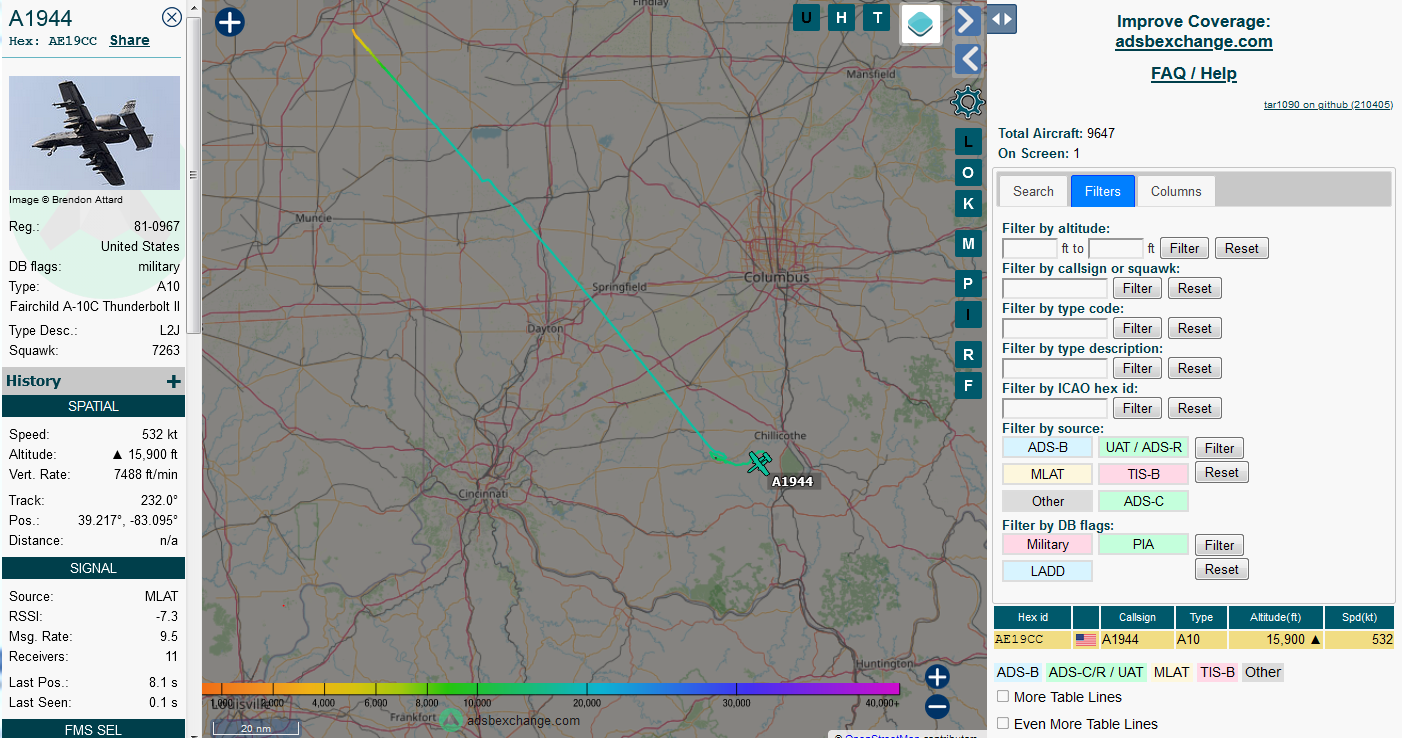The width and height of the screenshot is (1402, 738).
Task: Select PIA DB flag filter
Action: pos(1144,544)
